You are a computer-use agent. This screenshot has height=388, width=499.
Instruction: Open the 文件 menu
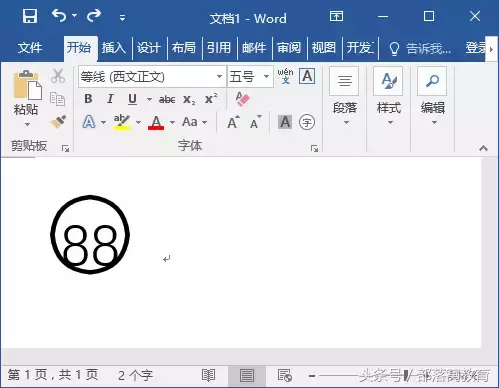(30, 48)
